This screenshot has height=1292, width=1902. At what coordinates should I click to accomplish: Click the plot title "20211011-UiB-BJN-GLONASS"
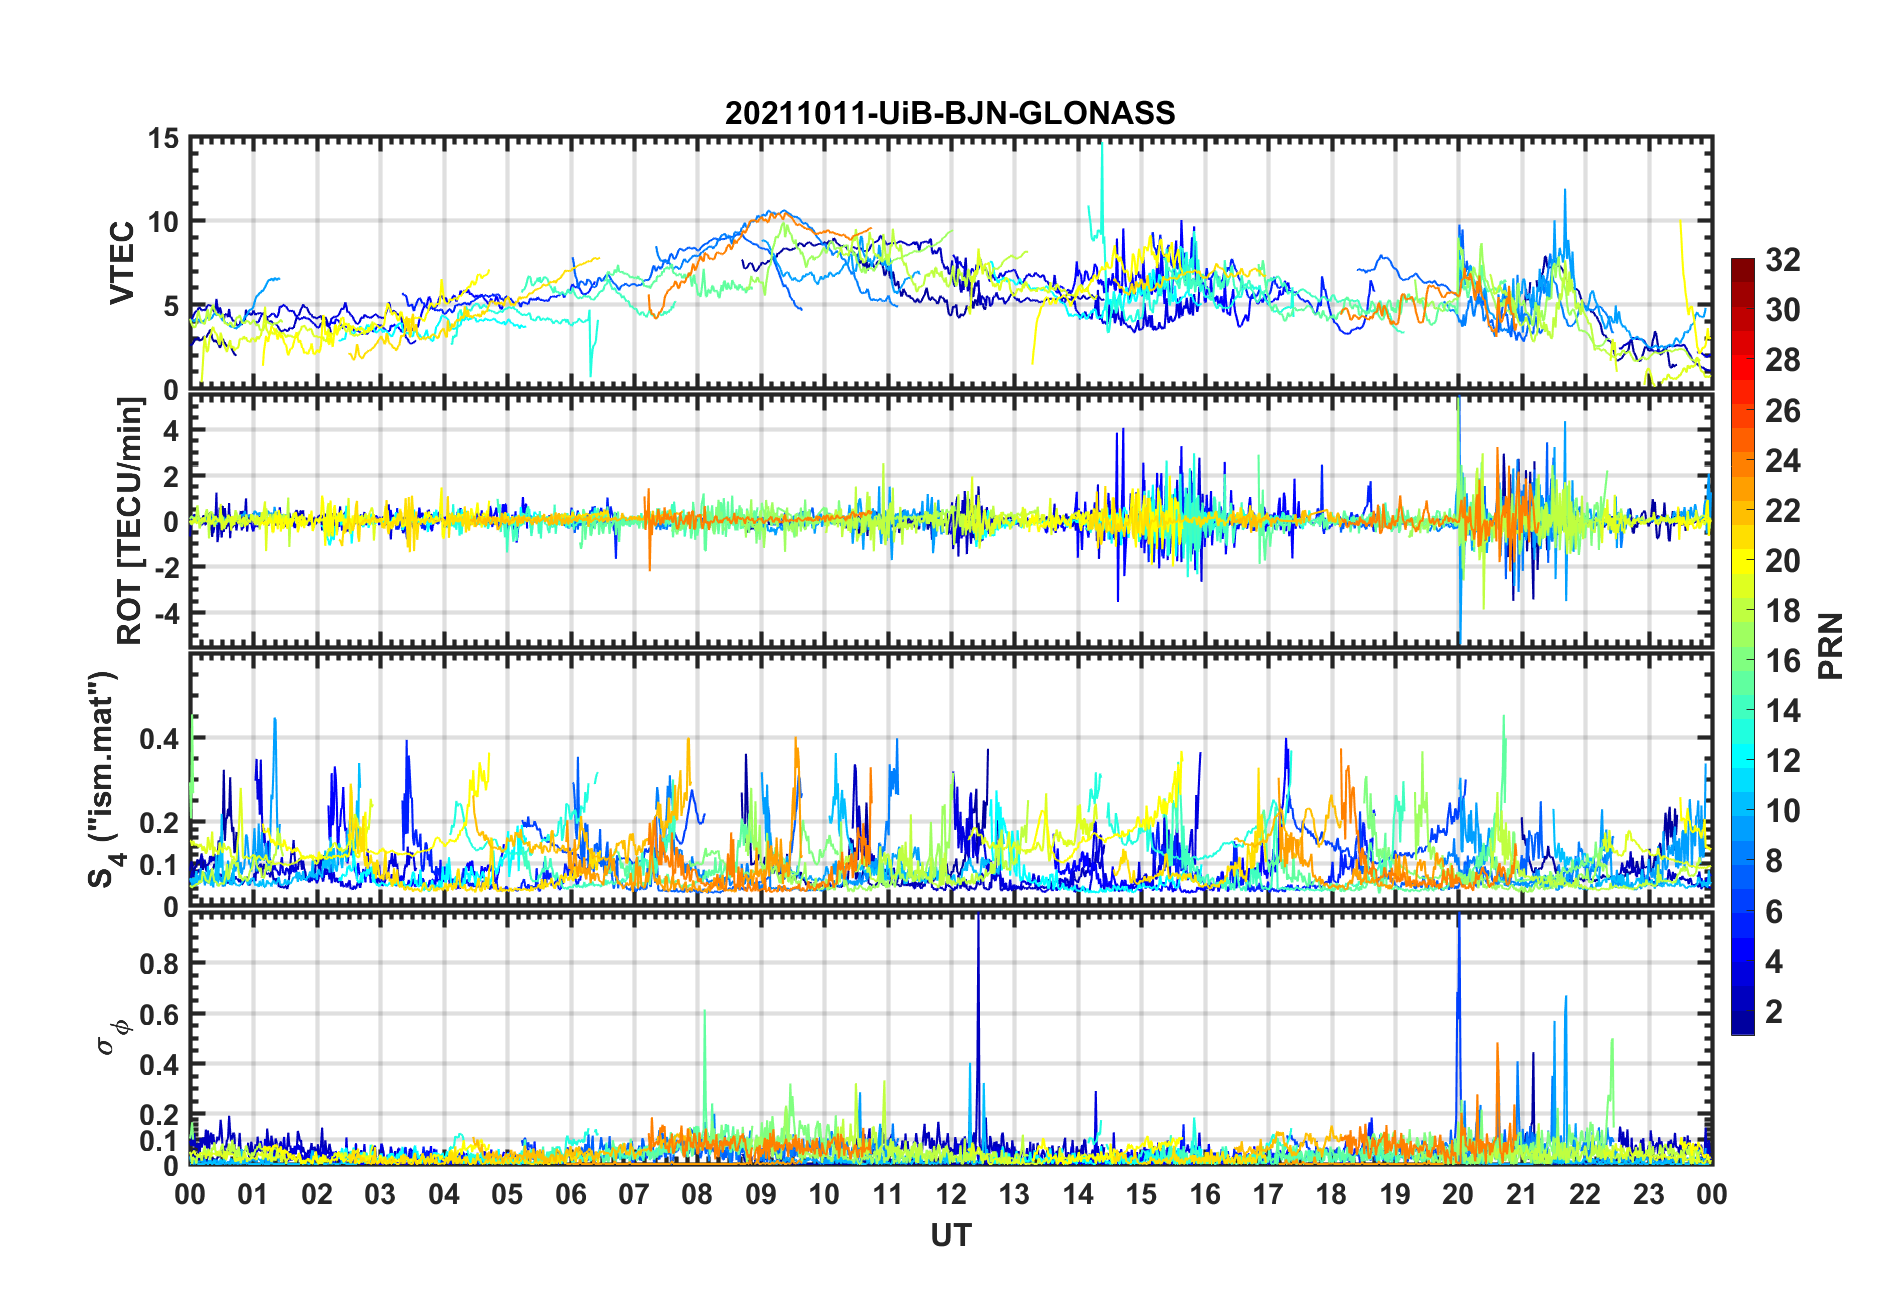pyautogui.click(x=950, y=113)
